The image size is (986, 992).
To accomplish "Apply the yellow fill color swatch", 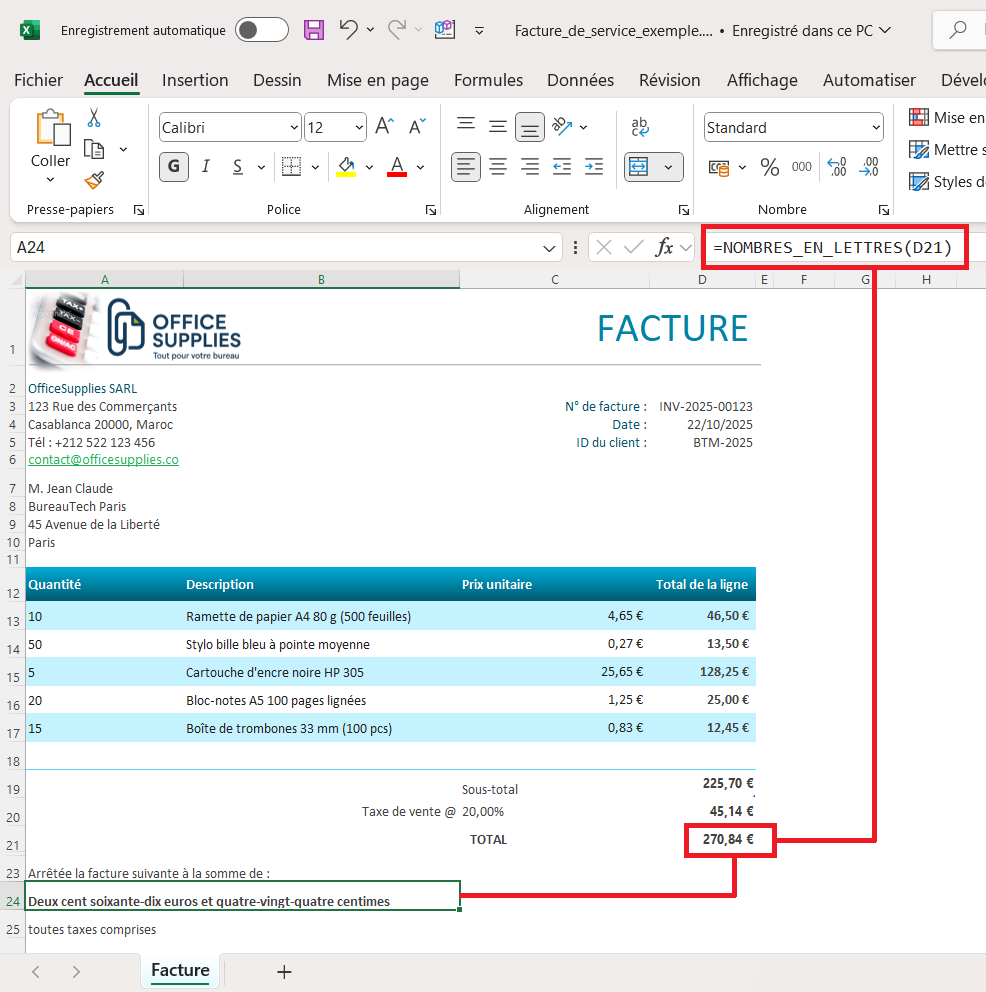I will [x=346, y=167].
